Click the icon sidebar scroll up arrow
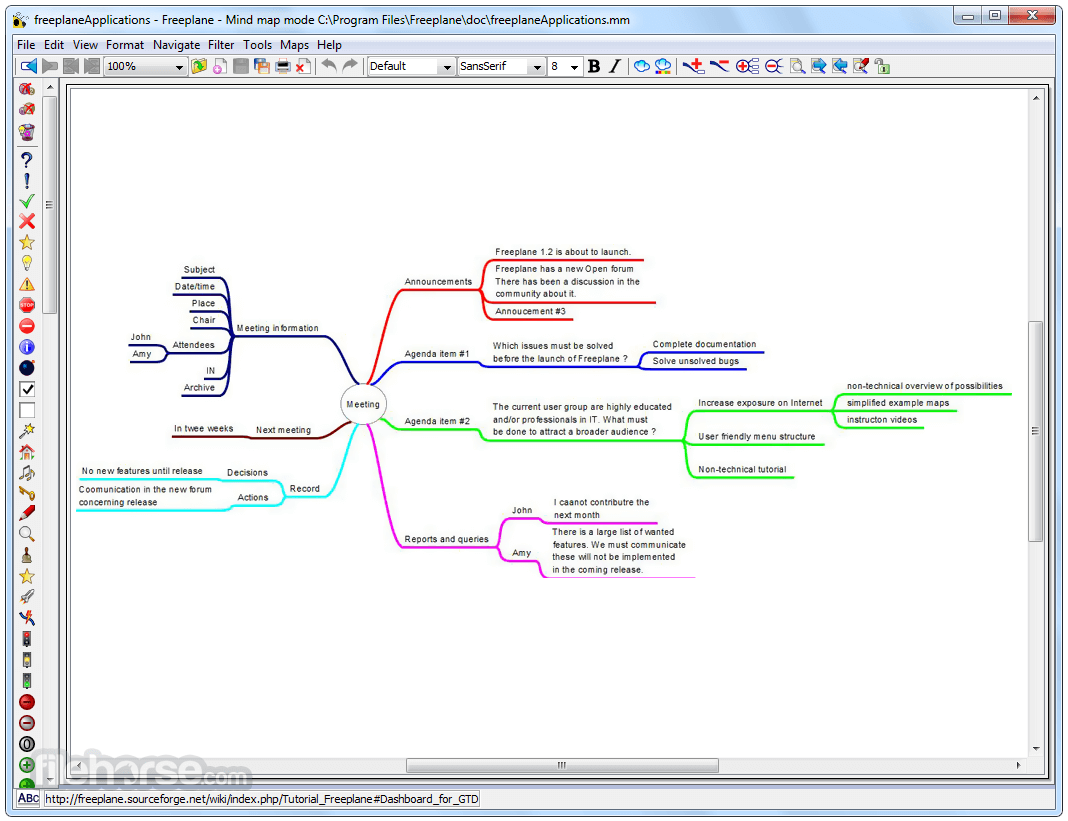This screenshot has width=1068, height=821. click(x=50, y=88)
